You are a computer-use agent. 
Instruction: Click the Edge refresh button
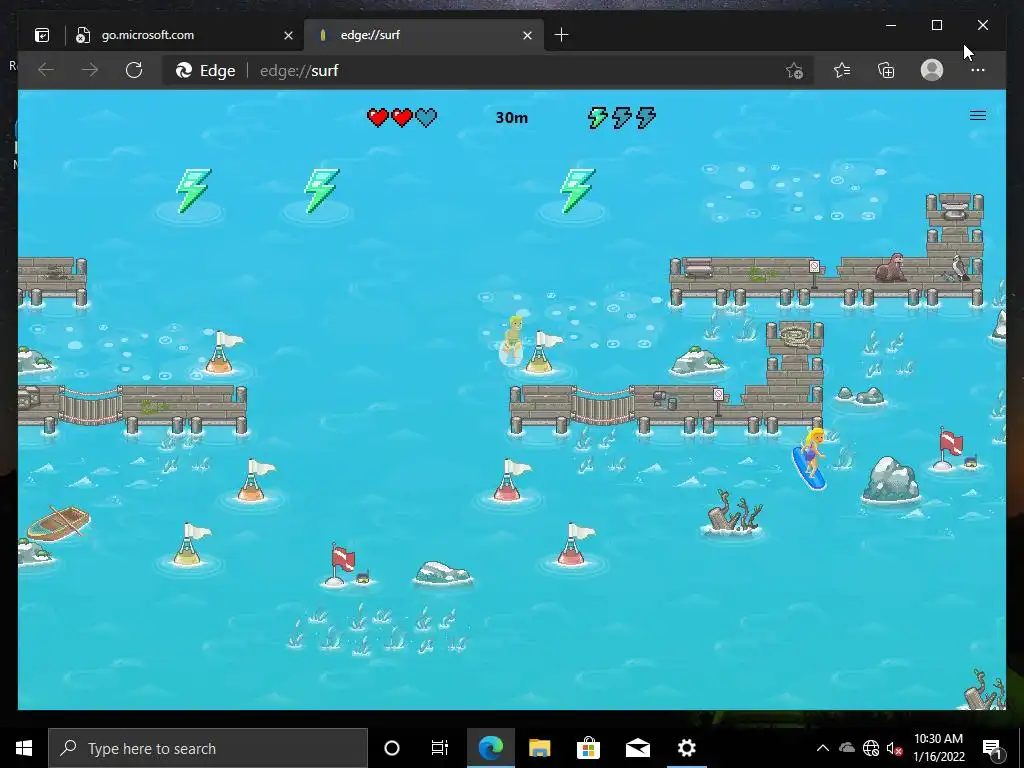point(134,70)
